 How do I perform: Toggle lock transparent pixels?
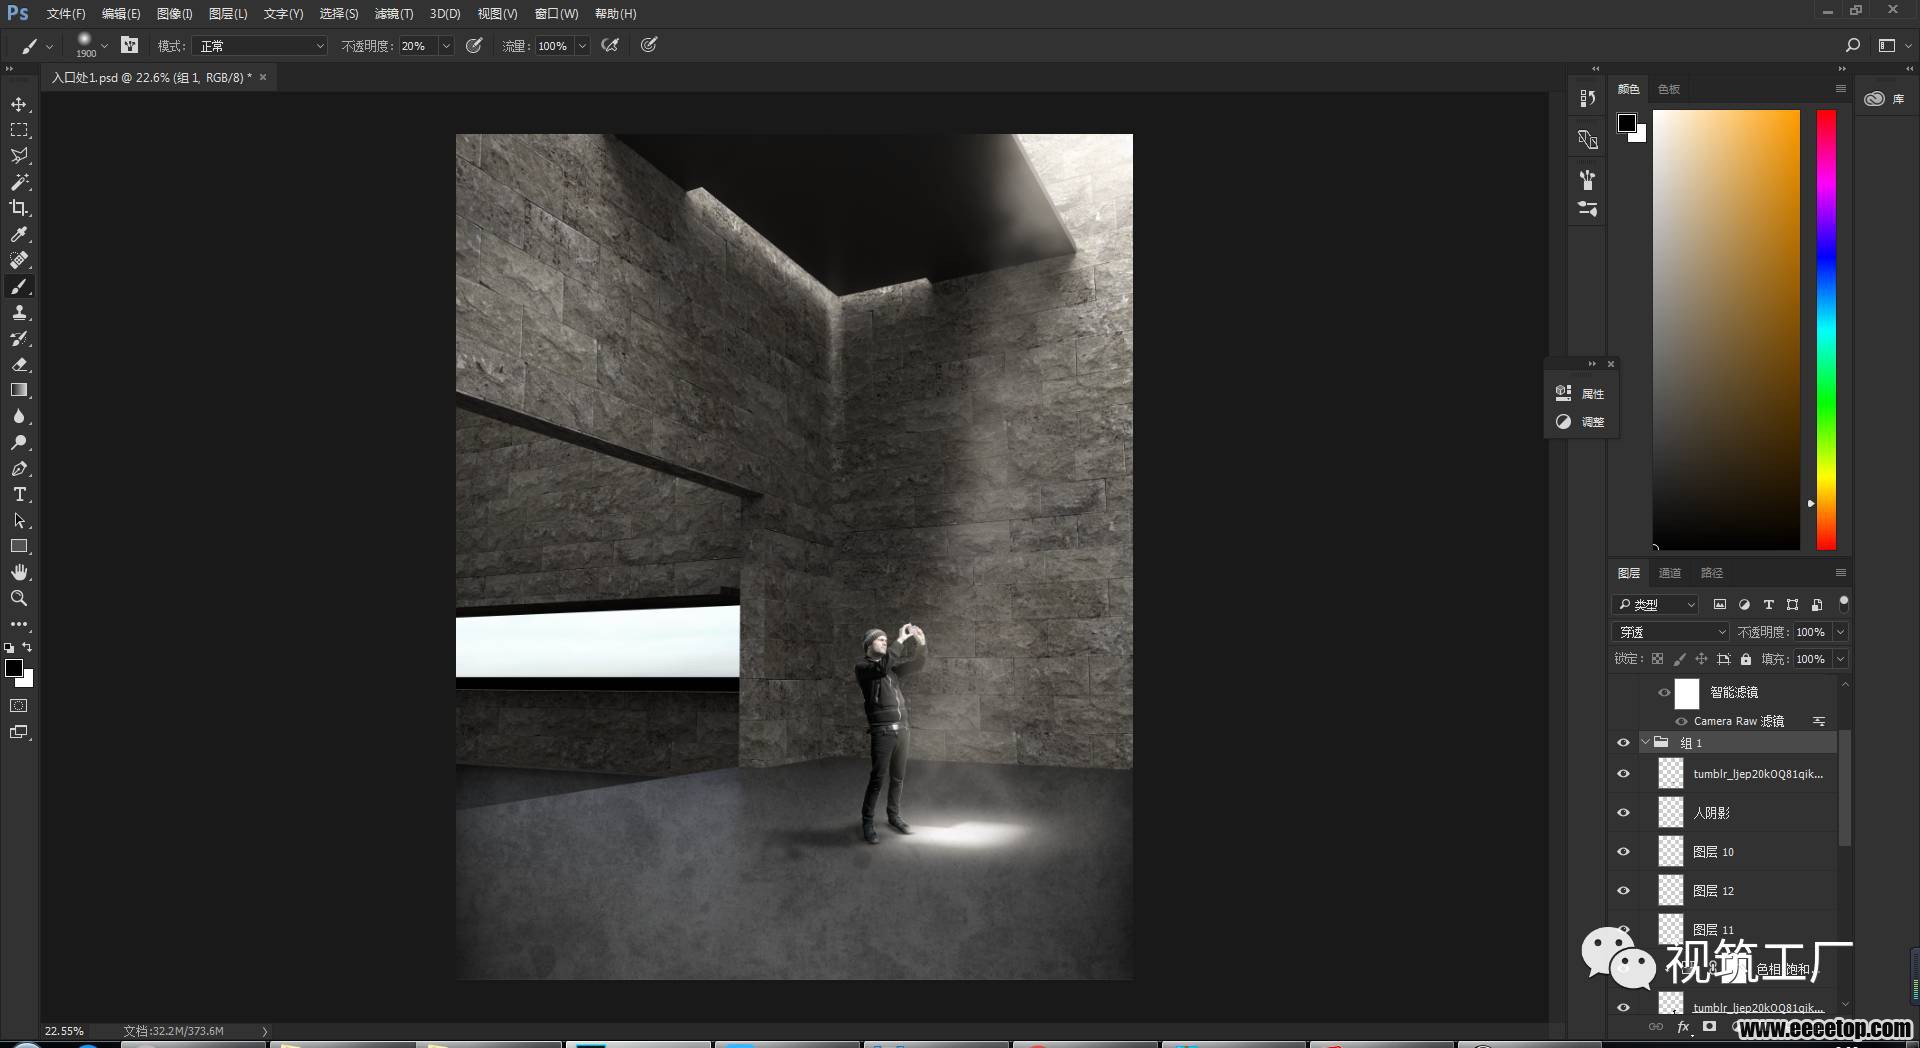(1657, 659)
